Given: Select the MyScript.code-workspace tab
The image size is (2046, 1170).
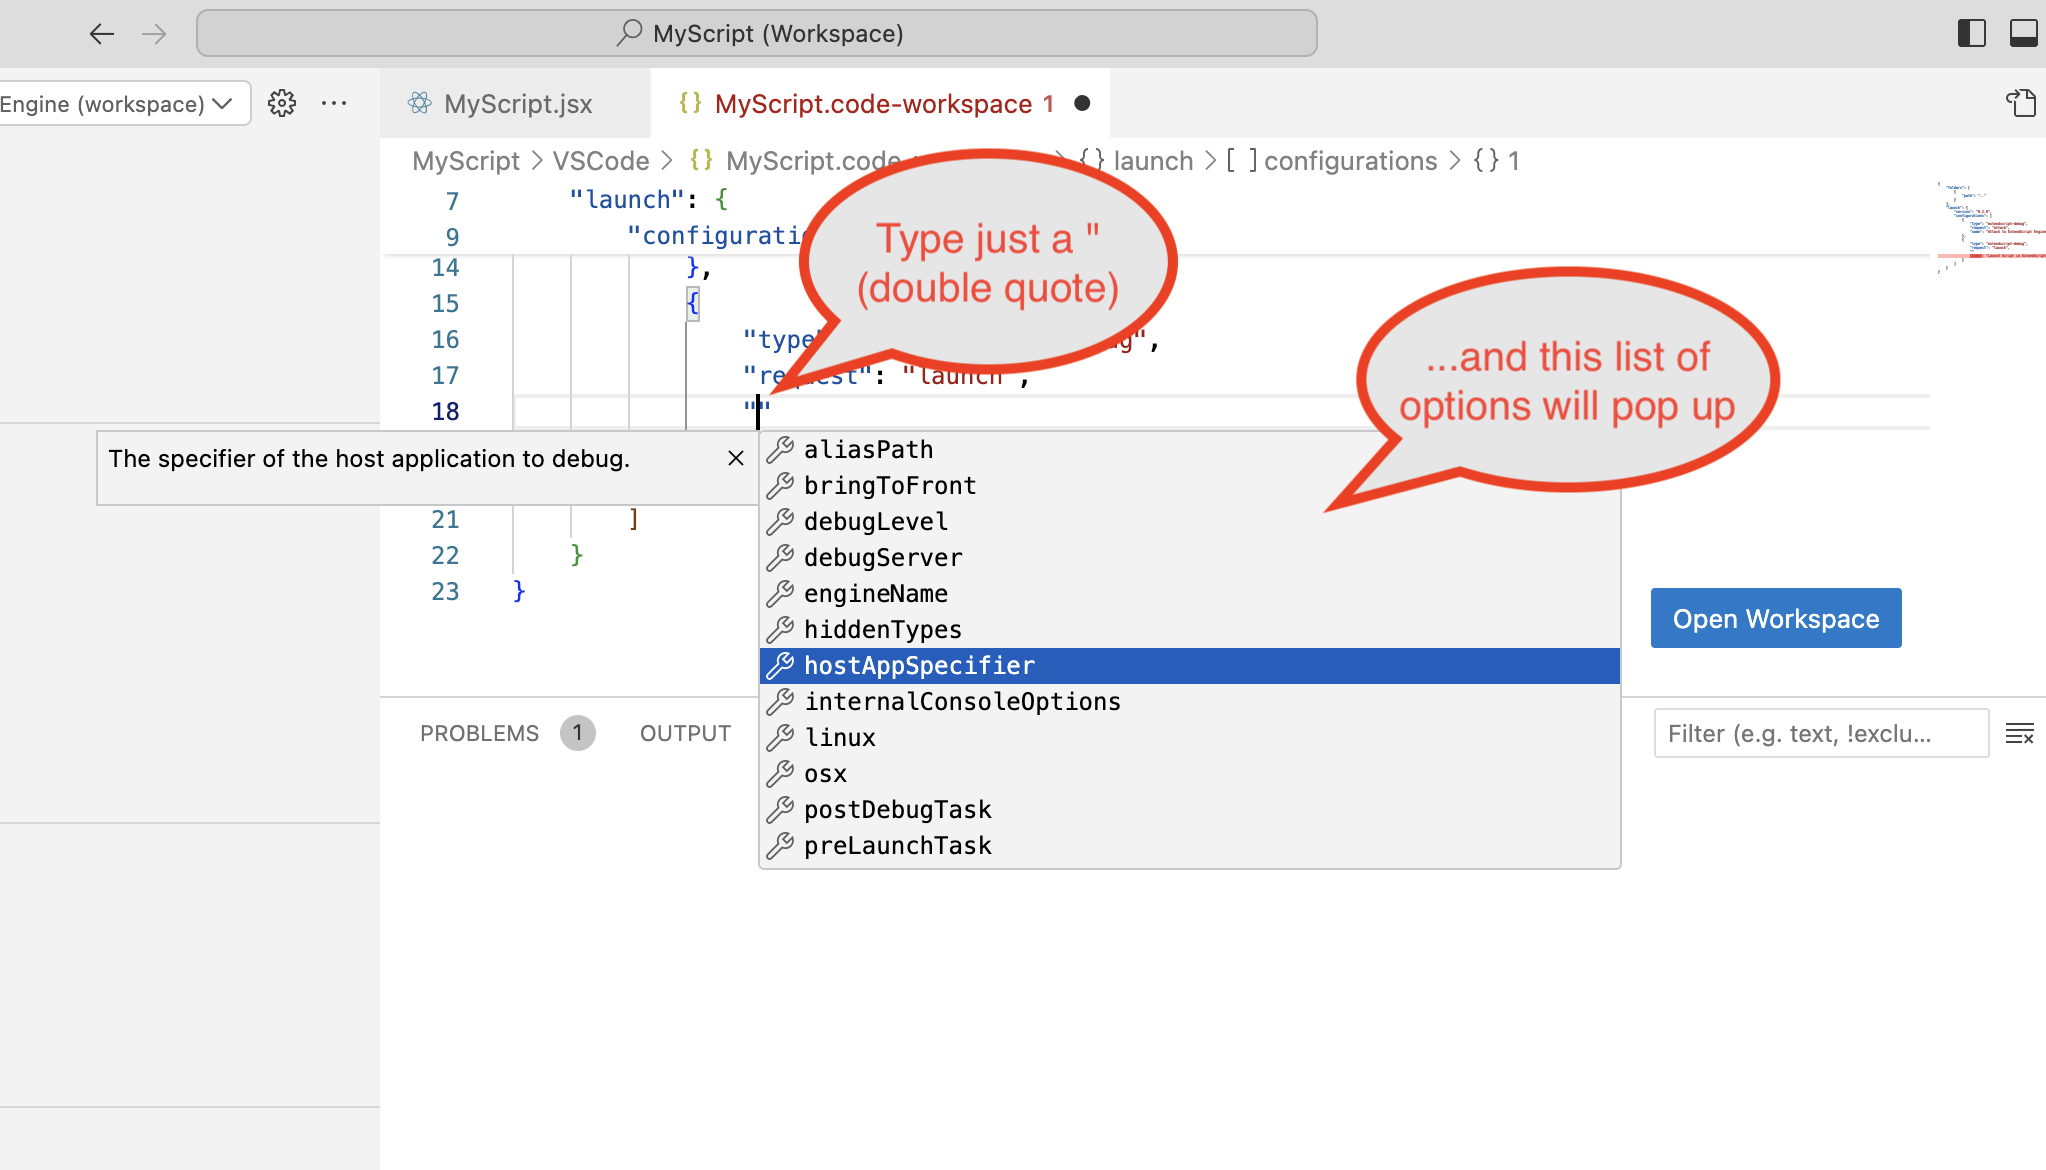Looking at the screenshot, I should [x=872, y=104].
